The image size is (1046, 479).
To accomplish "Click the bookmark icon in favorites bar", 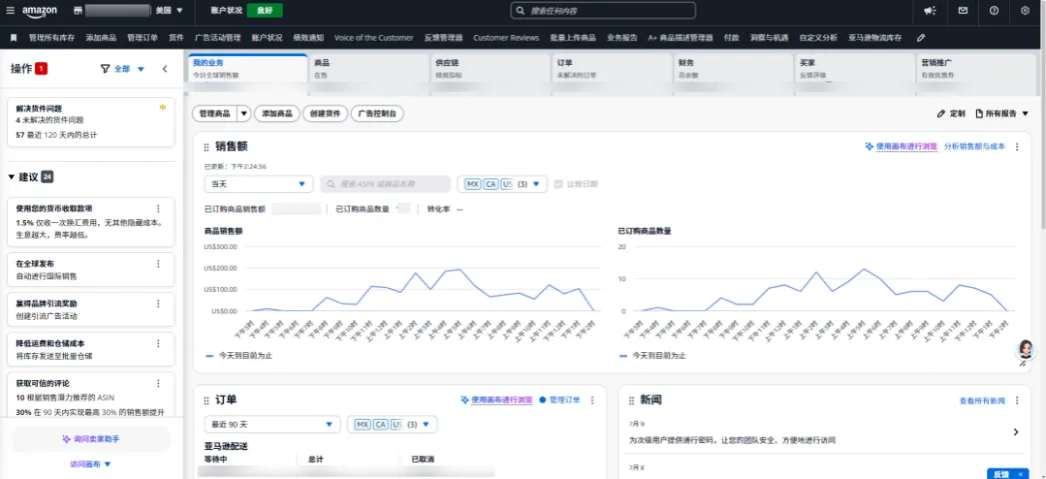I will coord(13,38).
